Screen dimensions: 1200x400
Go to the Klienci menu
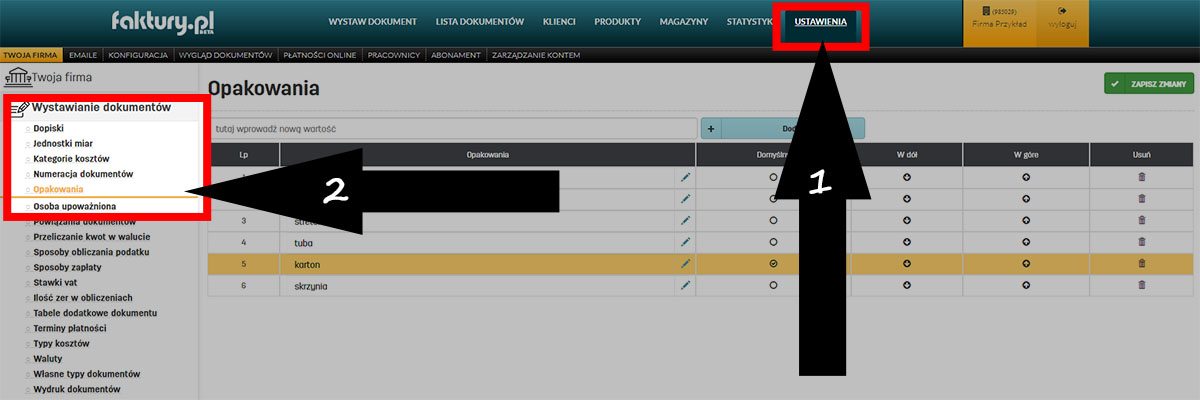pyautogui.click(x=559, y=21)
